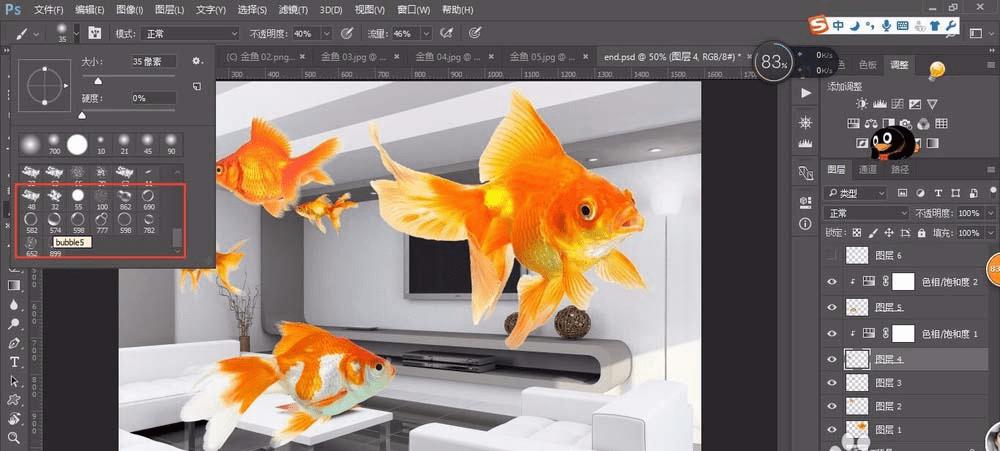1000x451 pixels.
Task: Switch to the 金鱼 03.jpg document tab
Action: (x=353, y=57)
